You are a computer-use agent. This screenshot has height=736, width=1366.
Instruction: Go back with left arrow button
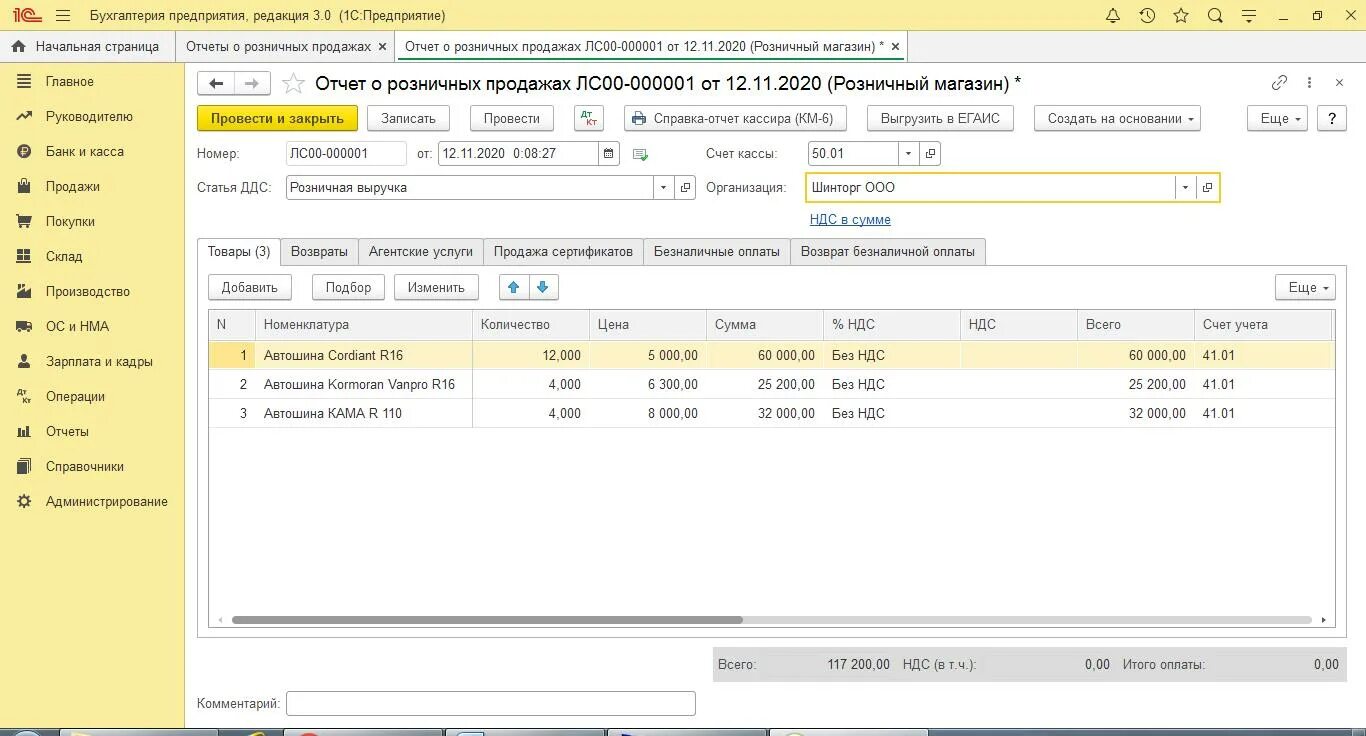[215, 84]
